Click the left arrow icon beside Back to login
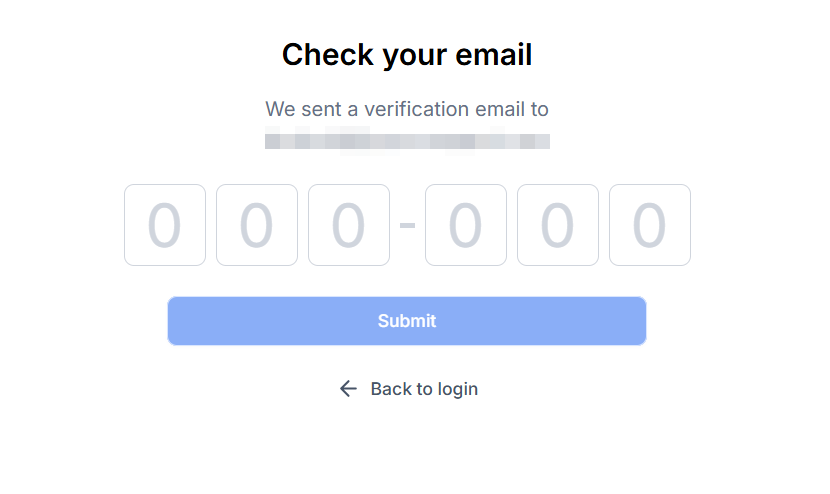Screen dimensions: 830x494 coord(348,389)
